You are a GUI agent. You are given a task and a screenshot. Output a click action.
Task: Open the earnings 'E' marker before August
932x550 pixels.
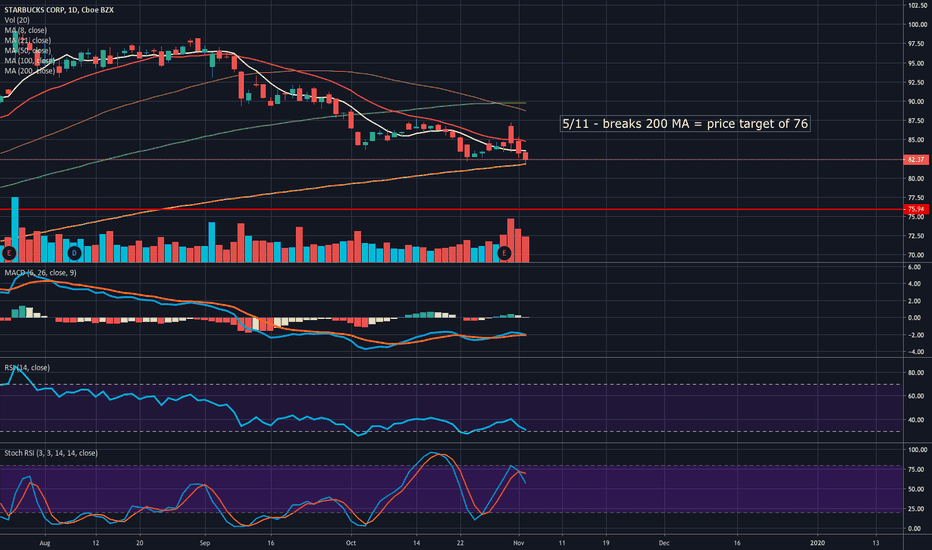point(8,253)
